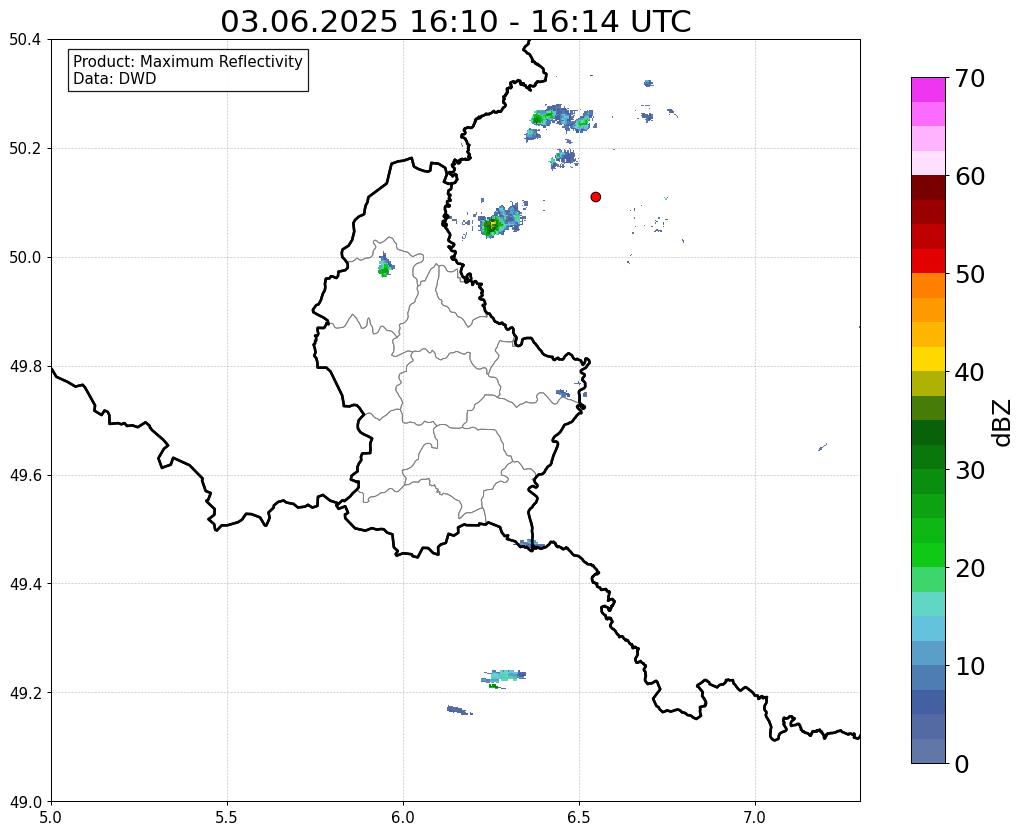
Task: Select the dark maroon color band below 60
Action: pos(928,188)
